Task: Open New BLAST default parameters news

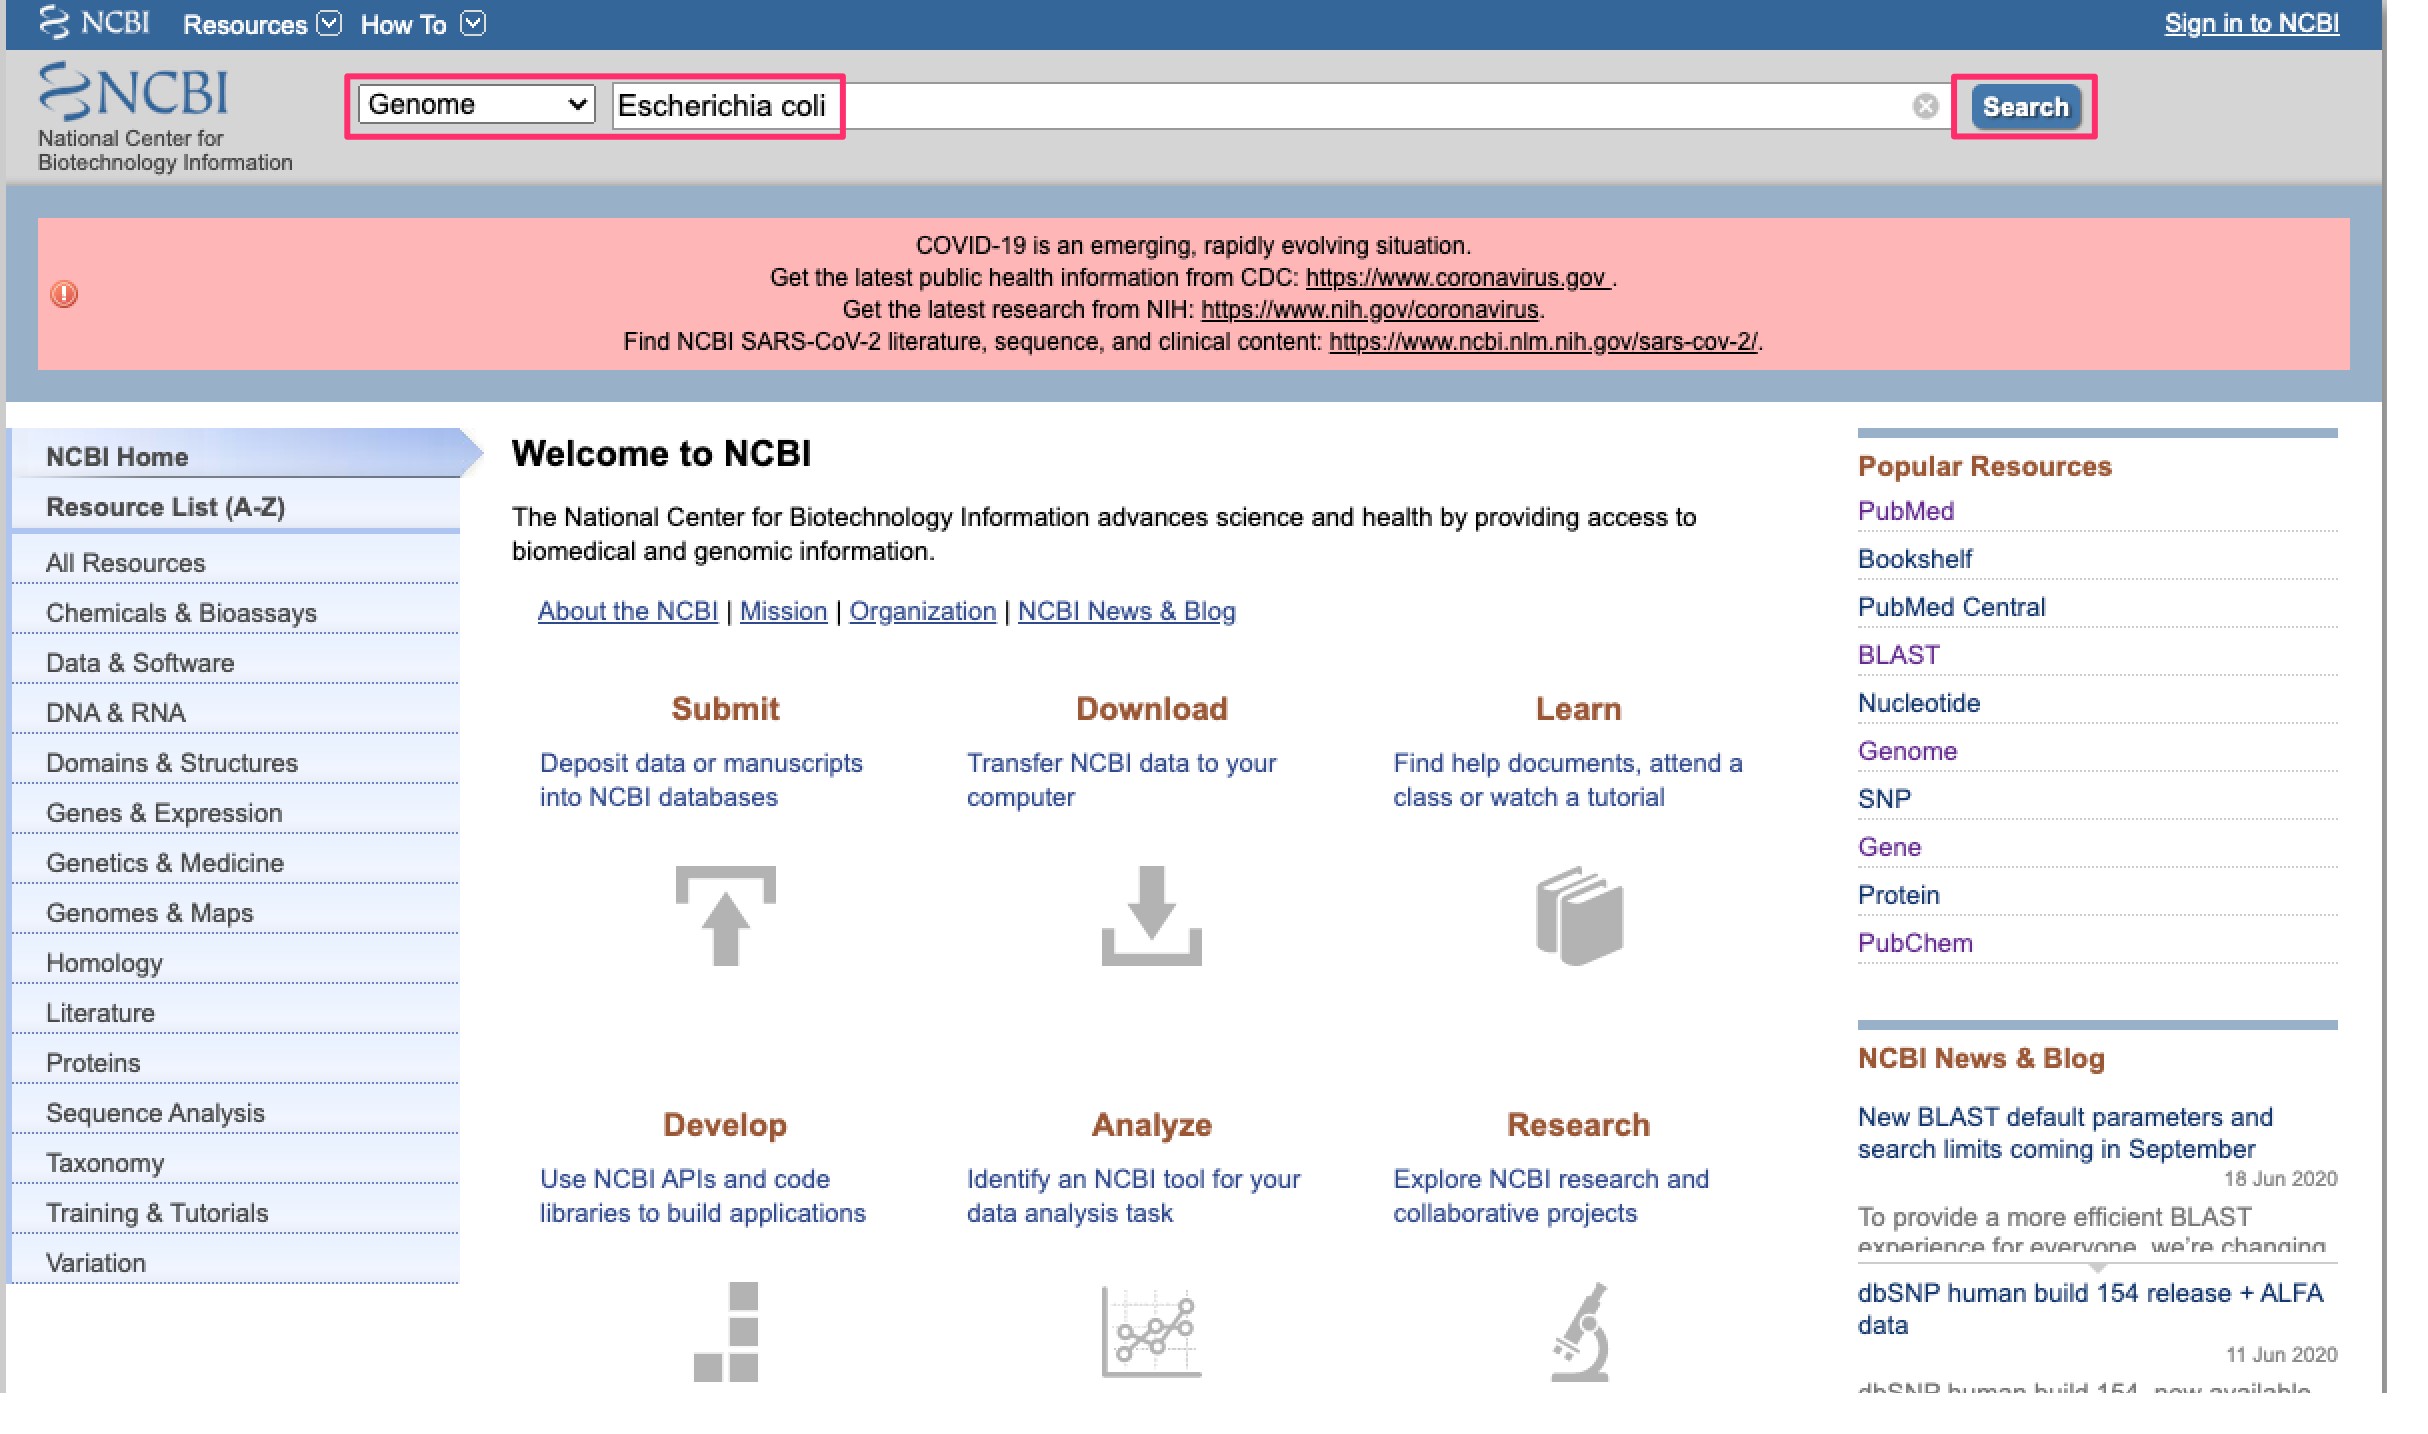Action: click(2066, 1133)
